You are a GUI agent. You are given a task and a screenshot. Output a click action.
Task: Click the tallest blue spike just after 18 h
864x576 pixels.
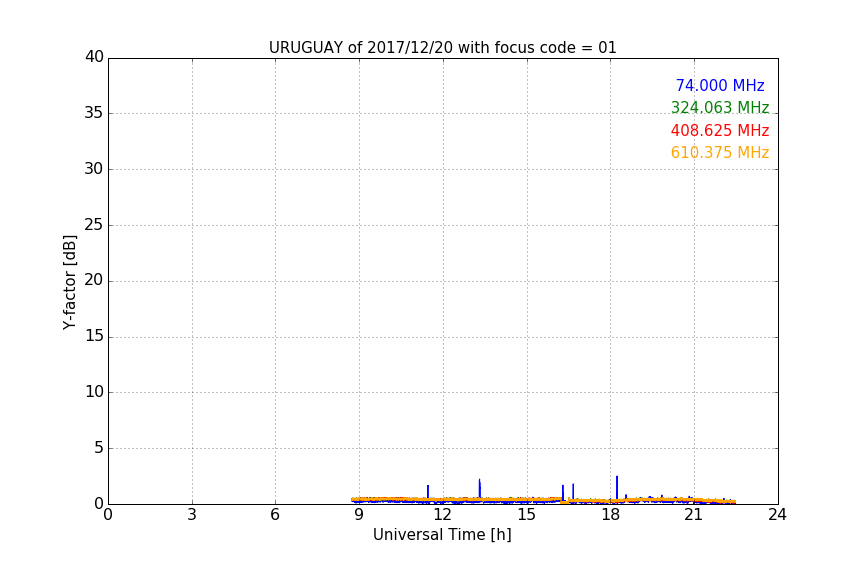click(617, 488)
